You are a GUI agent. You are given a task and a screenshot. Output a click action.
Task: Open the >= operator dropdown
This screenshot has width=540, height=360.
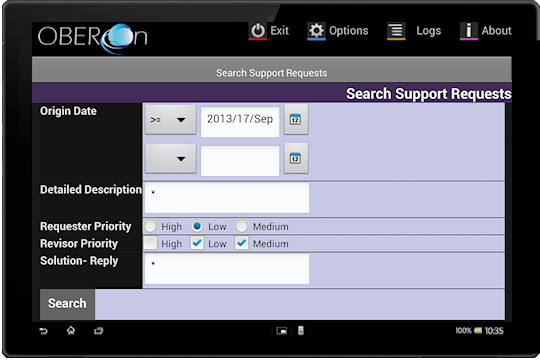[x=170, y=120]
